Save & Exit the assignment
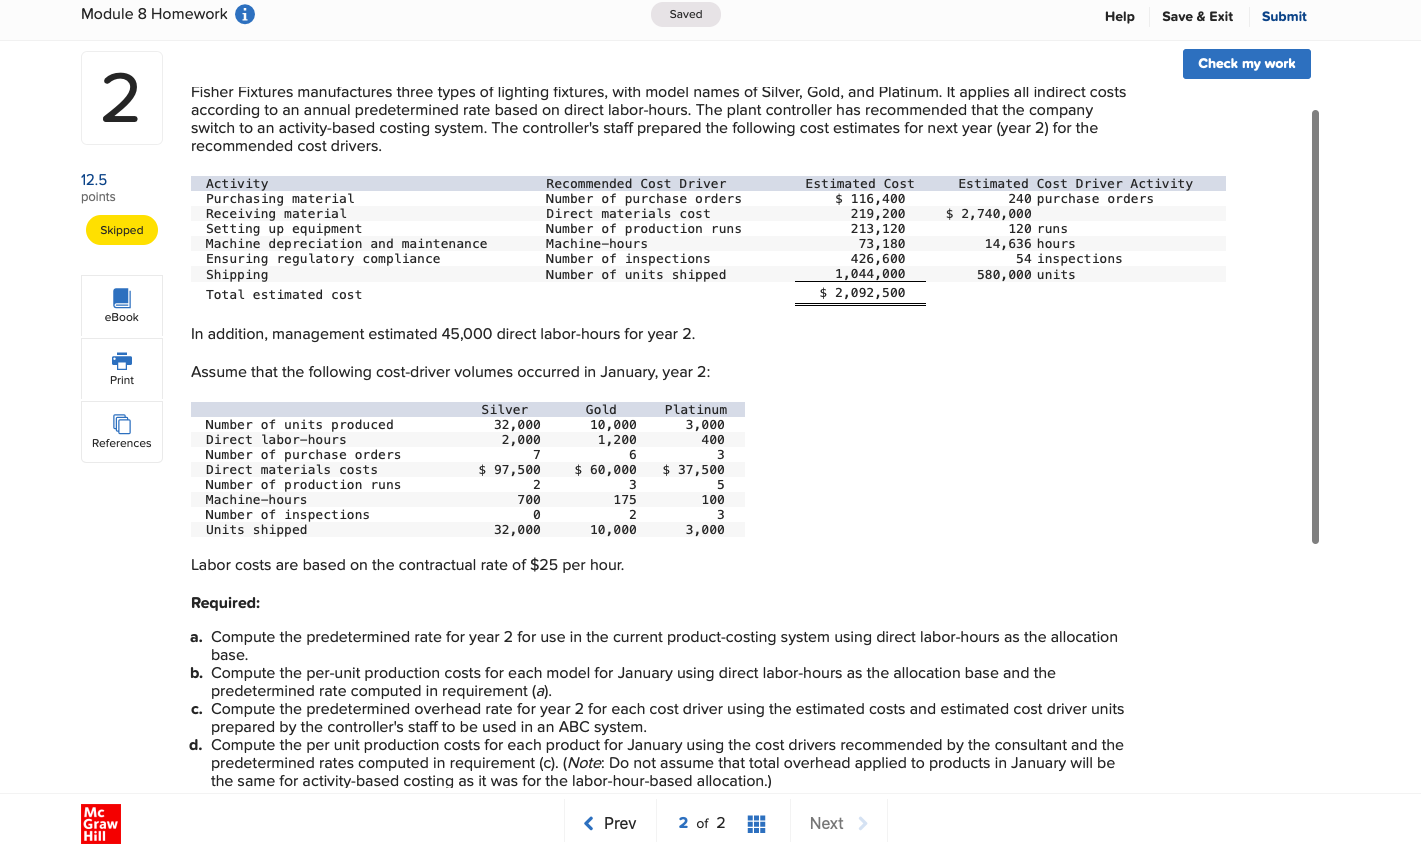The image size is (1421, 852). (1197, 16)
